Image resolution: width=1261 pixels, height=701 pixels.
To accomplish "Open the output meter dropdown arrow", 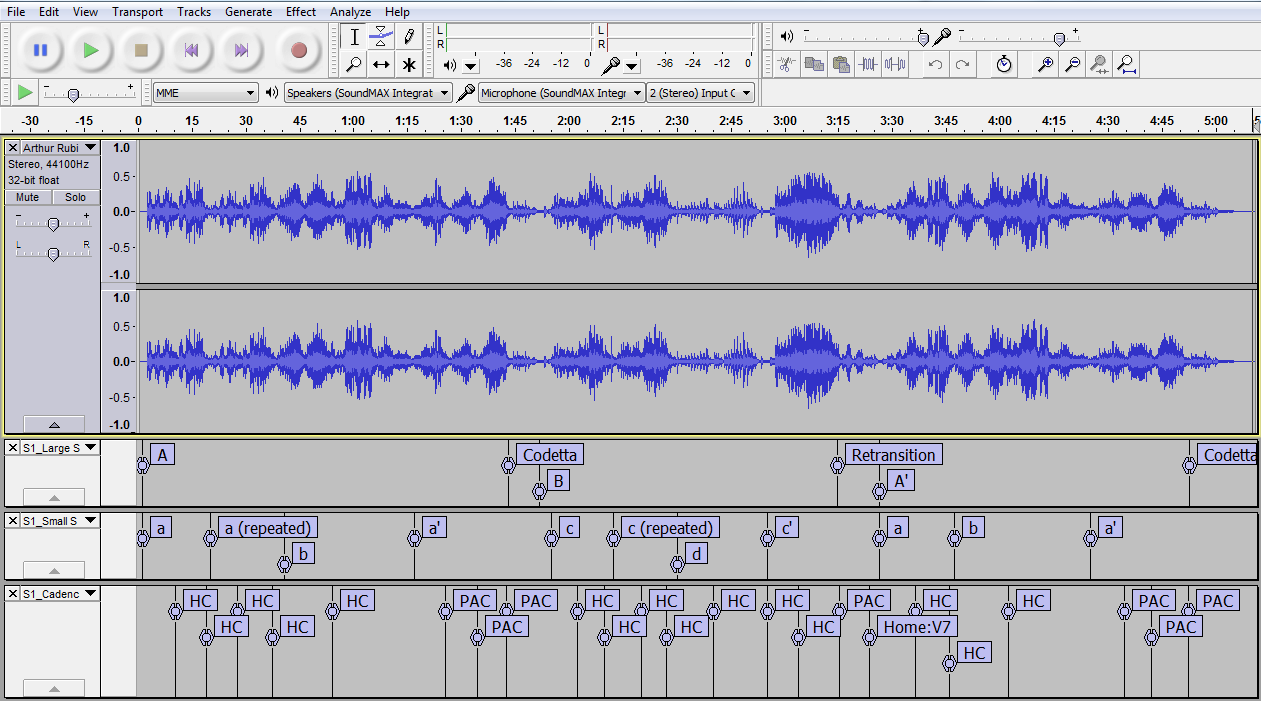I will coord(470,66).
